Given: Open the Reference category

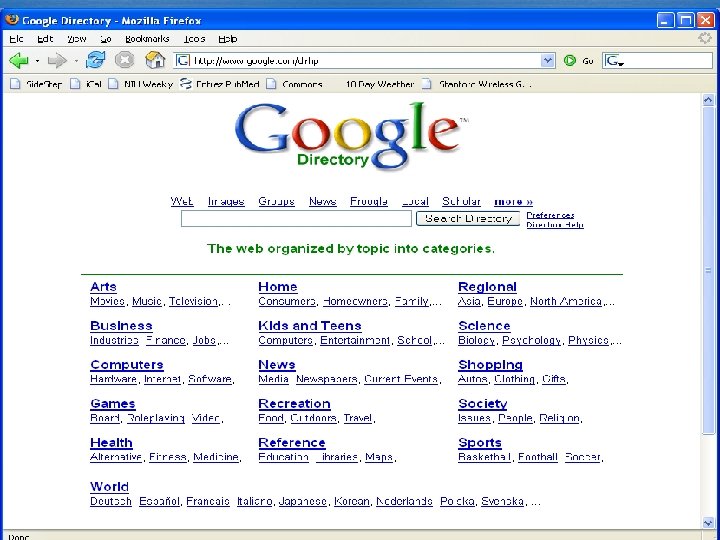Looking at the screenshot, I should 292,443.
